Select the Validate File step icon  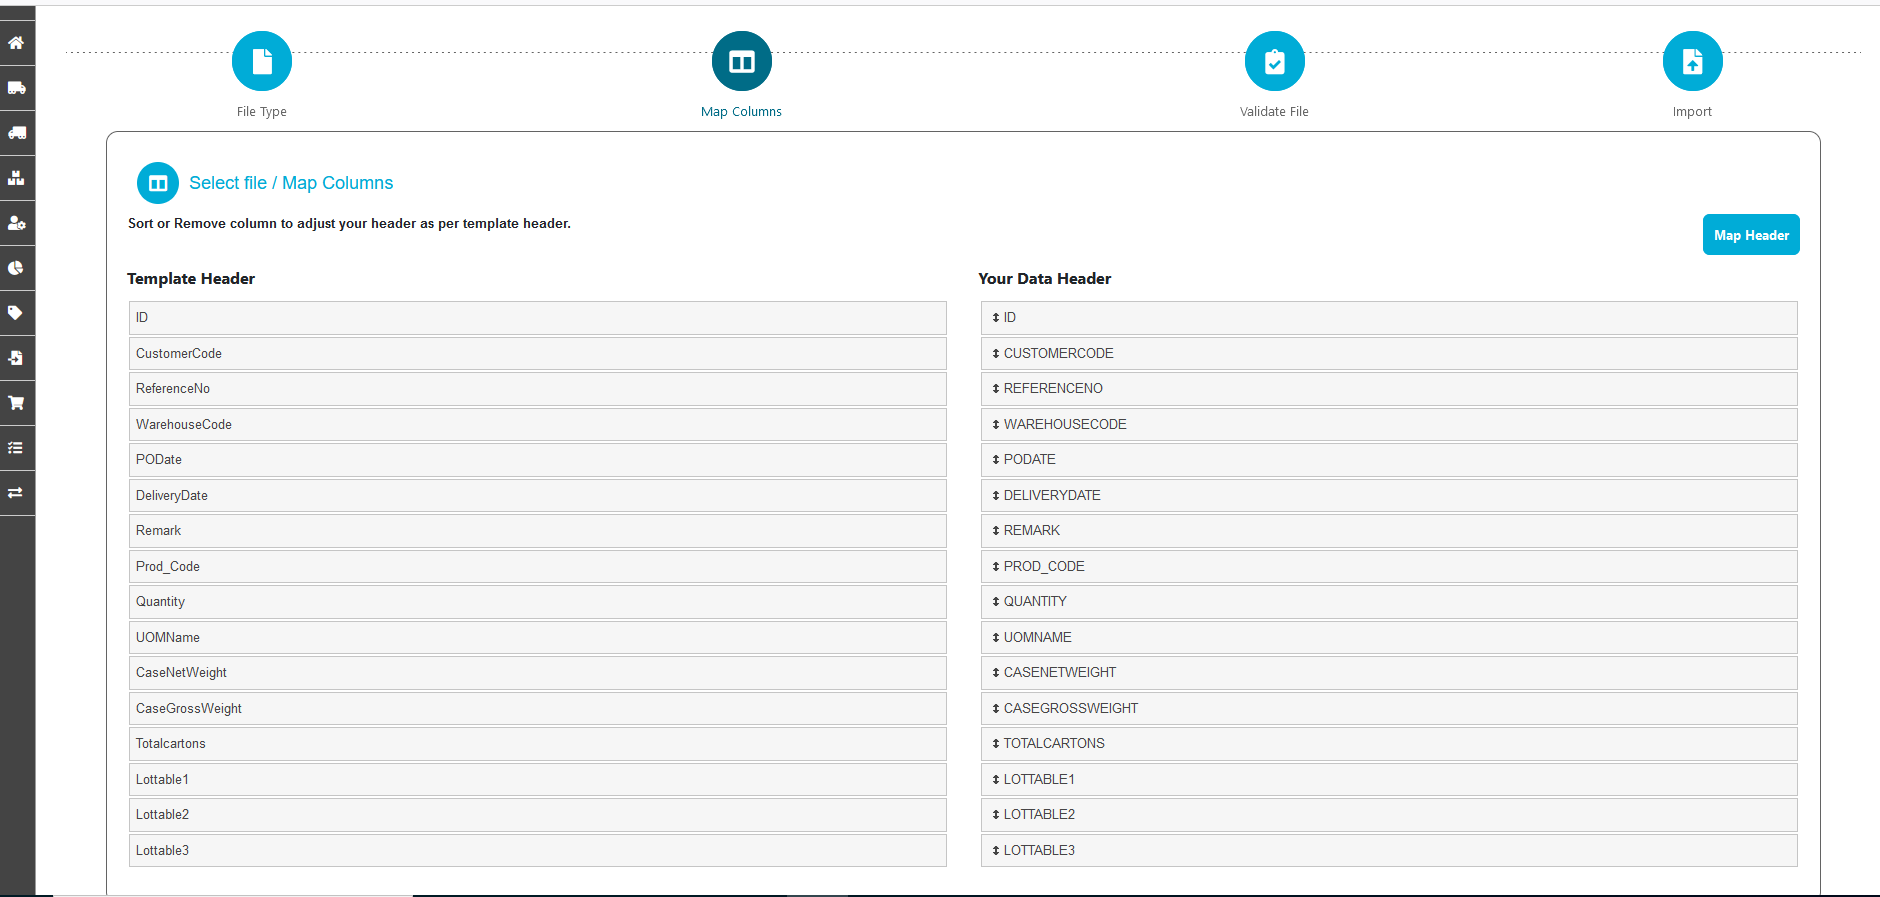click(1274, 62)
